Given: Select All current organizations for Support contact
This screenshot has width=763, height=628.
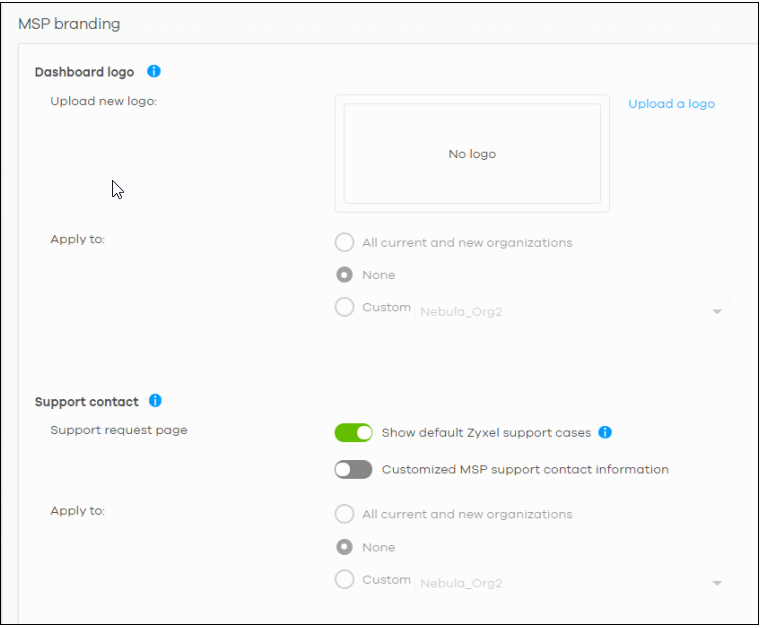Looking at the screenshot, I should click(x=345, y=514).
